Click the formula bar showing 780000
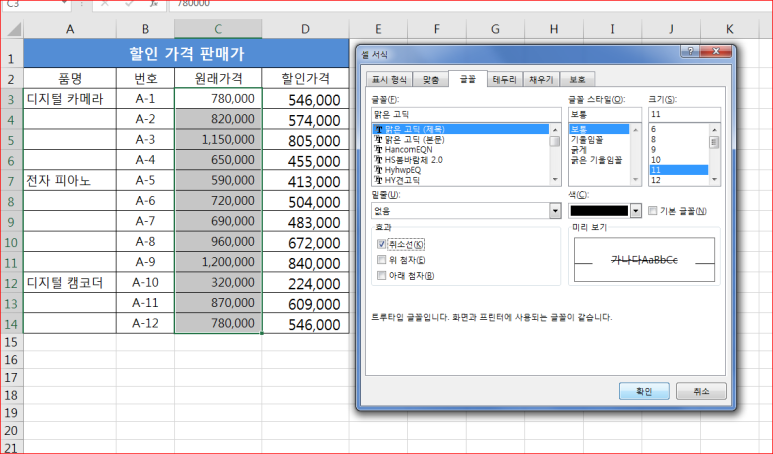 coord(471,4)
